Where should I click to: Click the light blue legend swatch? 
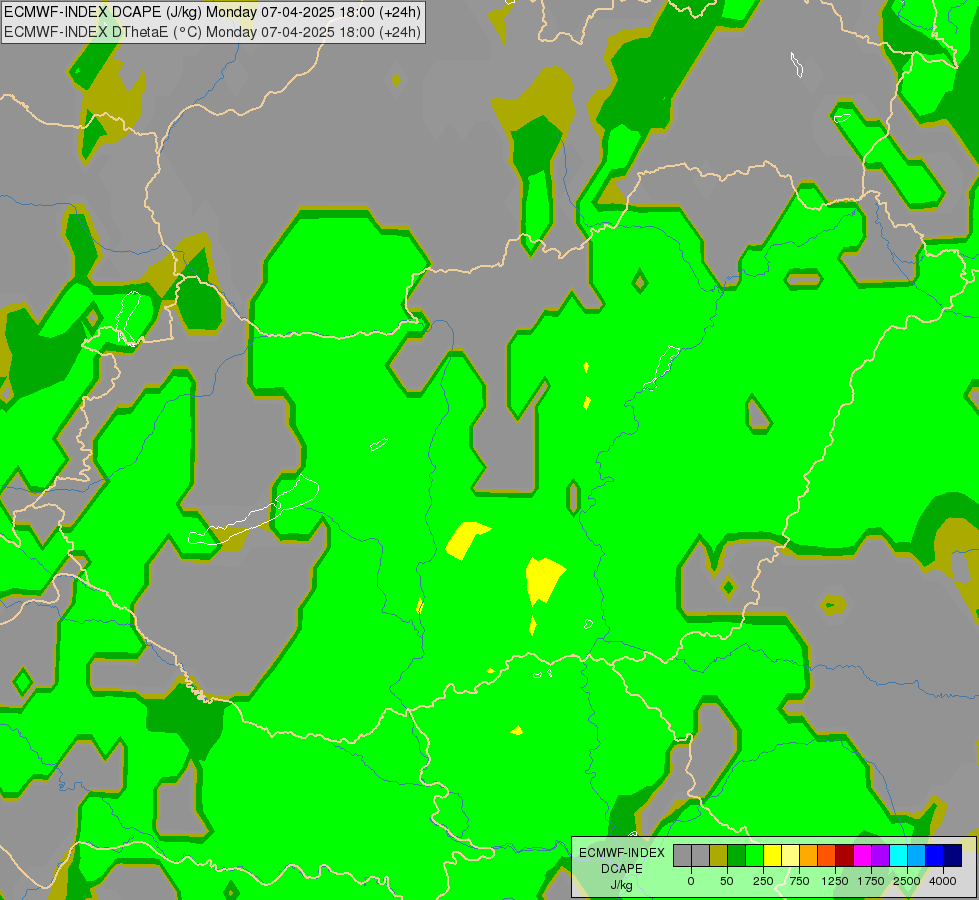917,856
